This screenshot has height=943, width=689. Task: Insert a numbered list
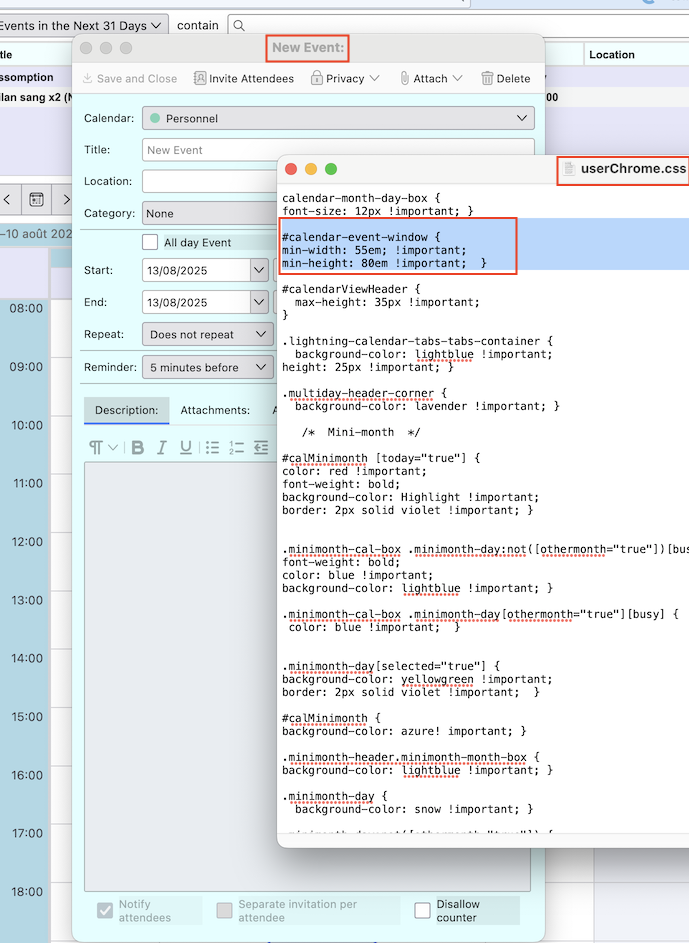pyautogui.click(x=237, y=447)
